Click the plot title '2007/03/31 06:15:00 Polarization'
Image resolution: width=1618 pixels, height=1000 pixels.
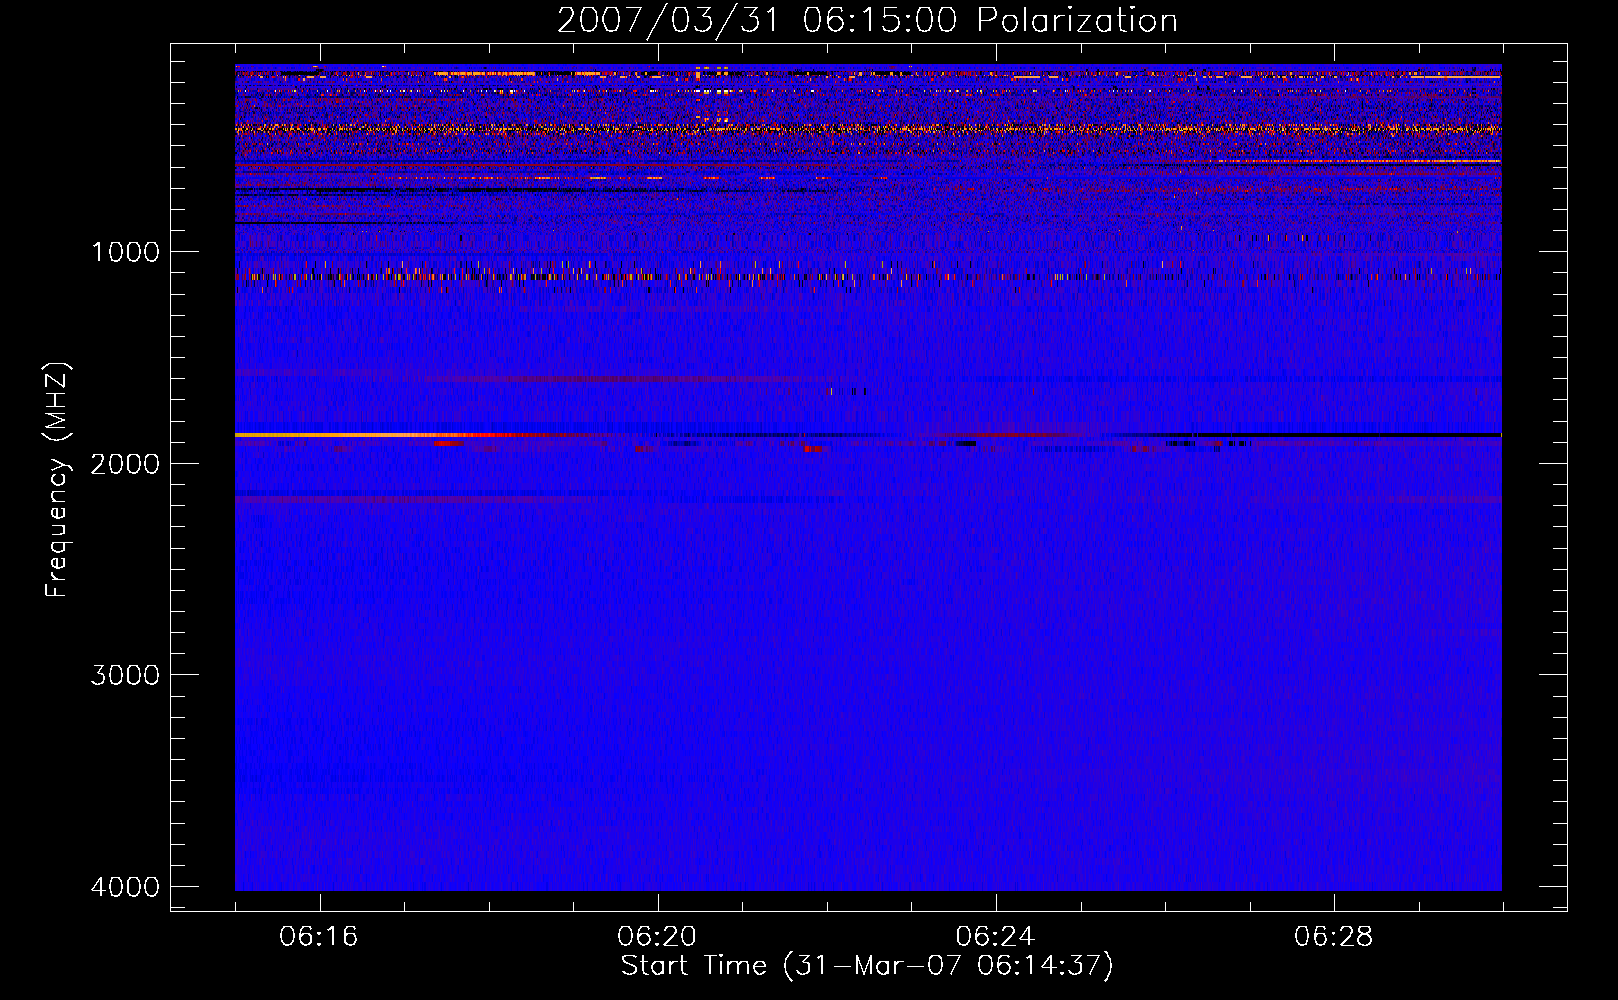[x=867, y=20]
